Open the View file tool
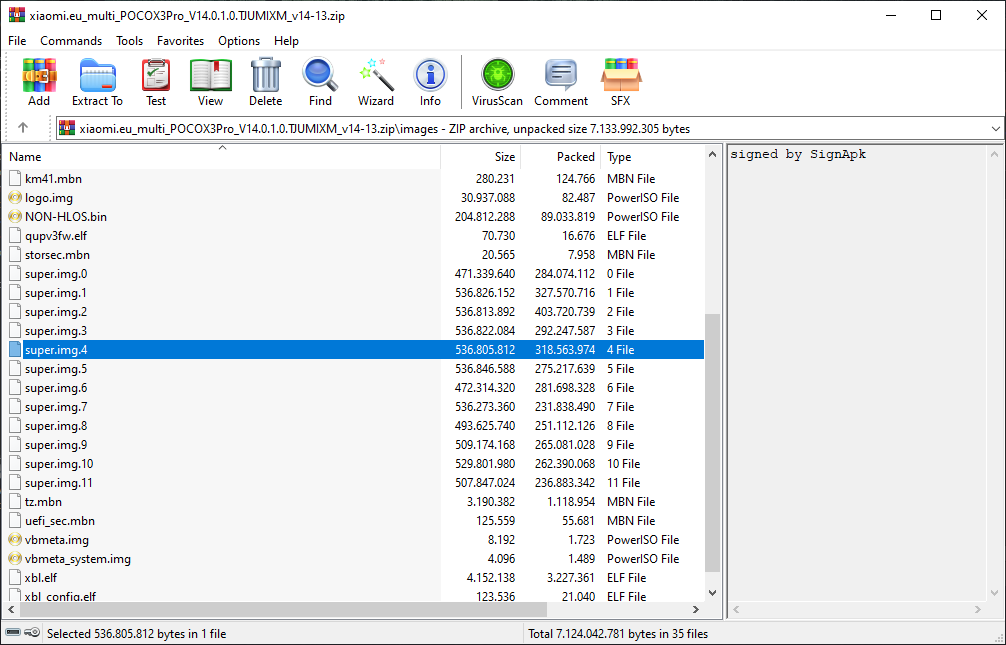The width and height of the screenshot is (1006, 645). pyautogui.click(x=210, y=82)
